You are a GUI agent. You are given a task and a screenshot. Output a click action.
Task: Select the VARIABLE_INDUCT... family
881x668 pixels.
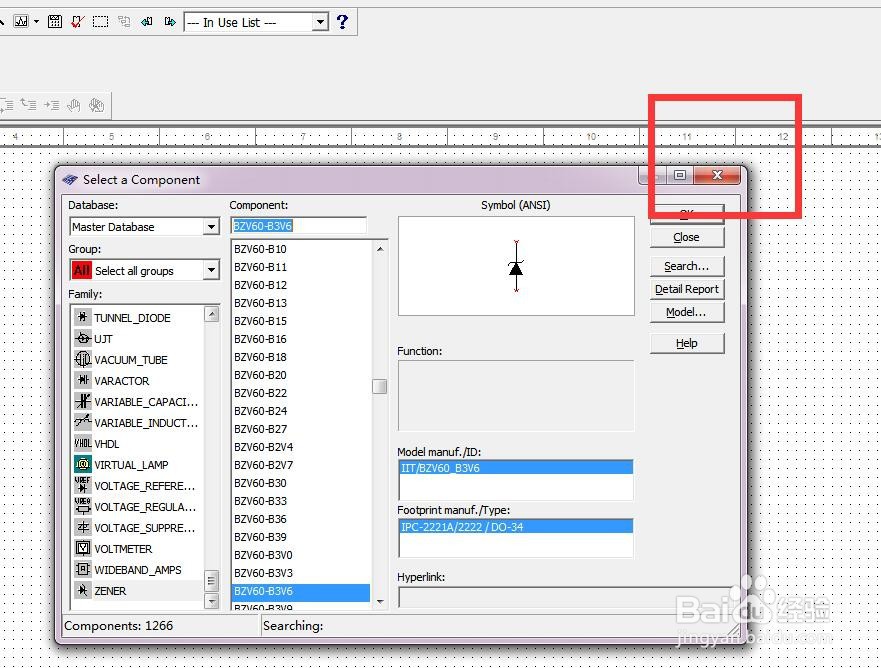[x=138, y=423]
